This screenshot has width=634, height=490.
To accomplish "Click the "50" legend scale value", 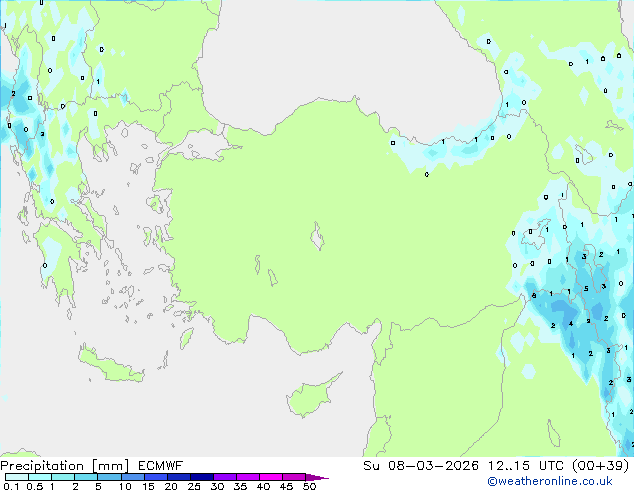I will click(x=309, y=486).
